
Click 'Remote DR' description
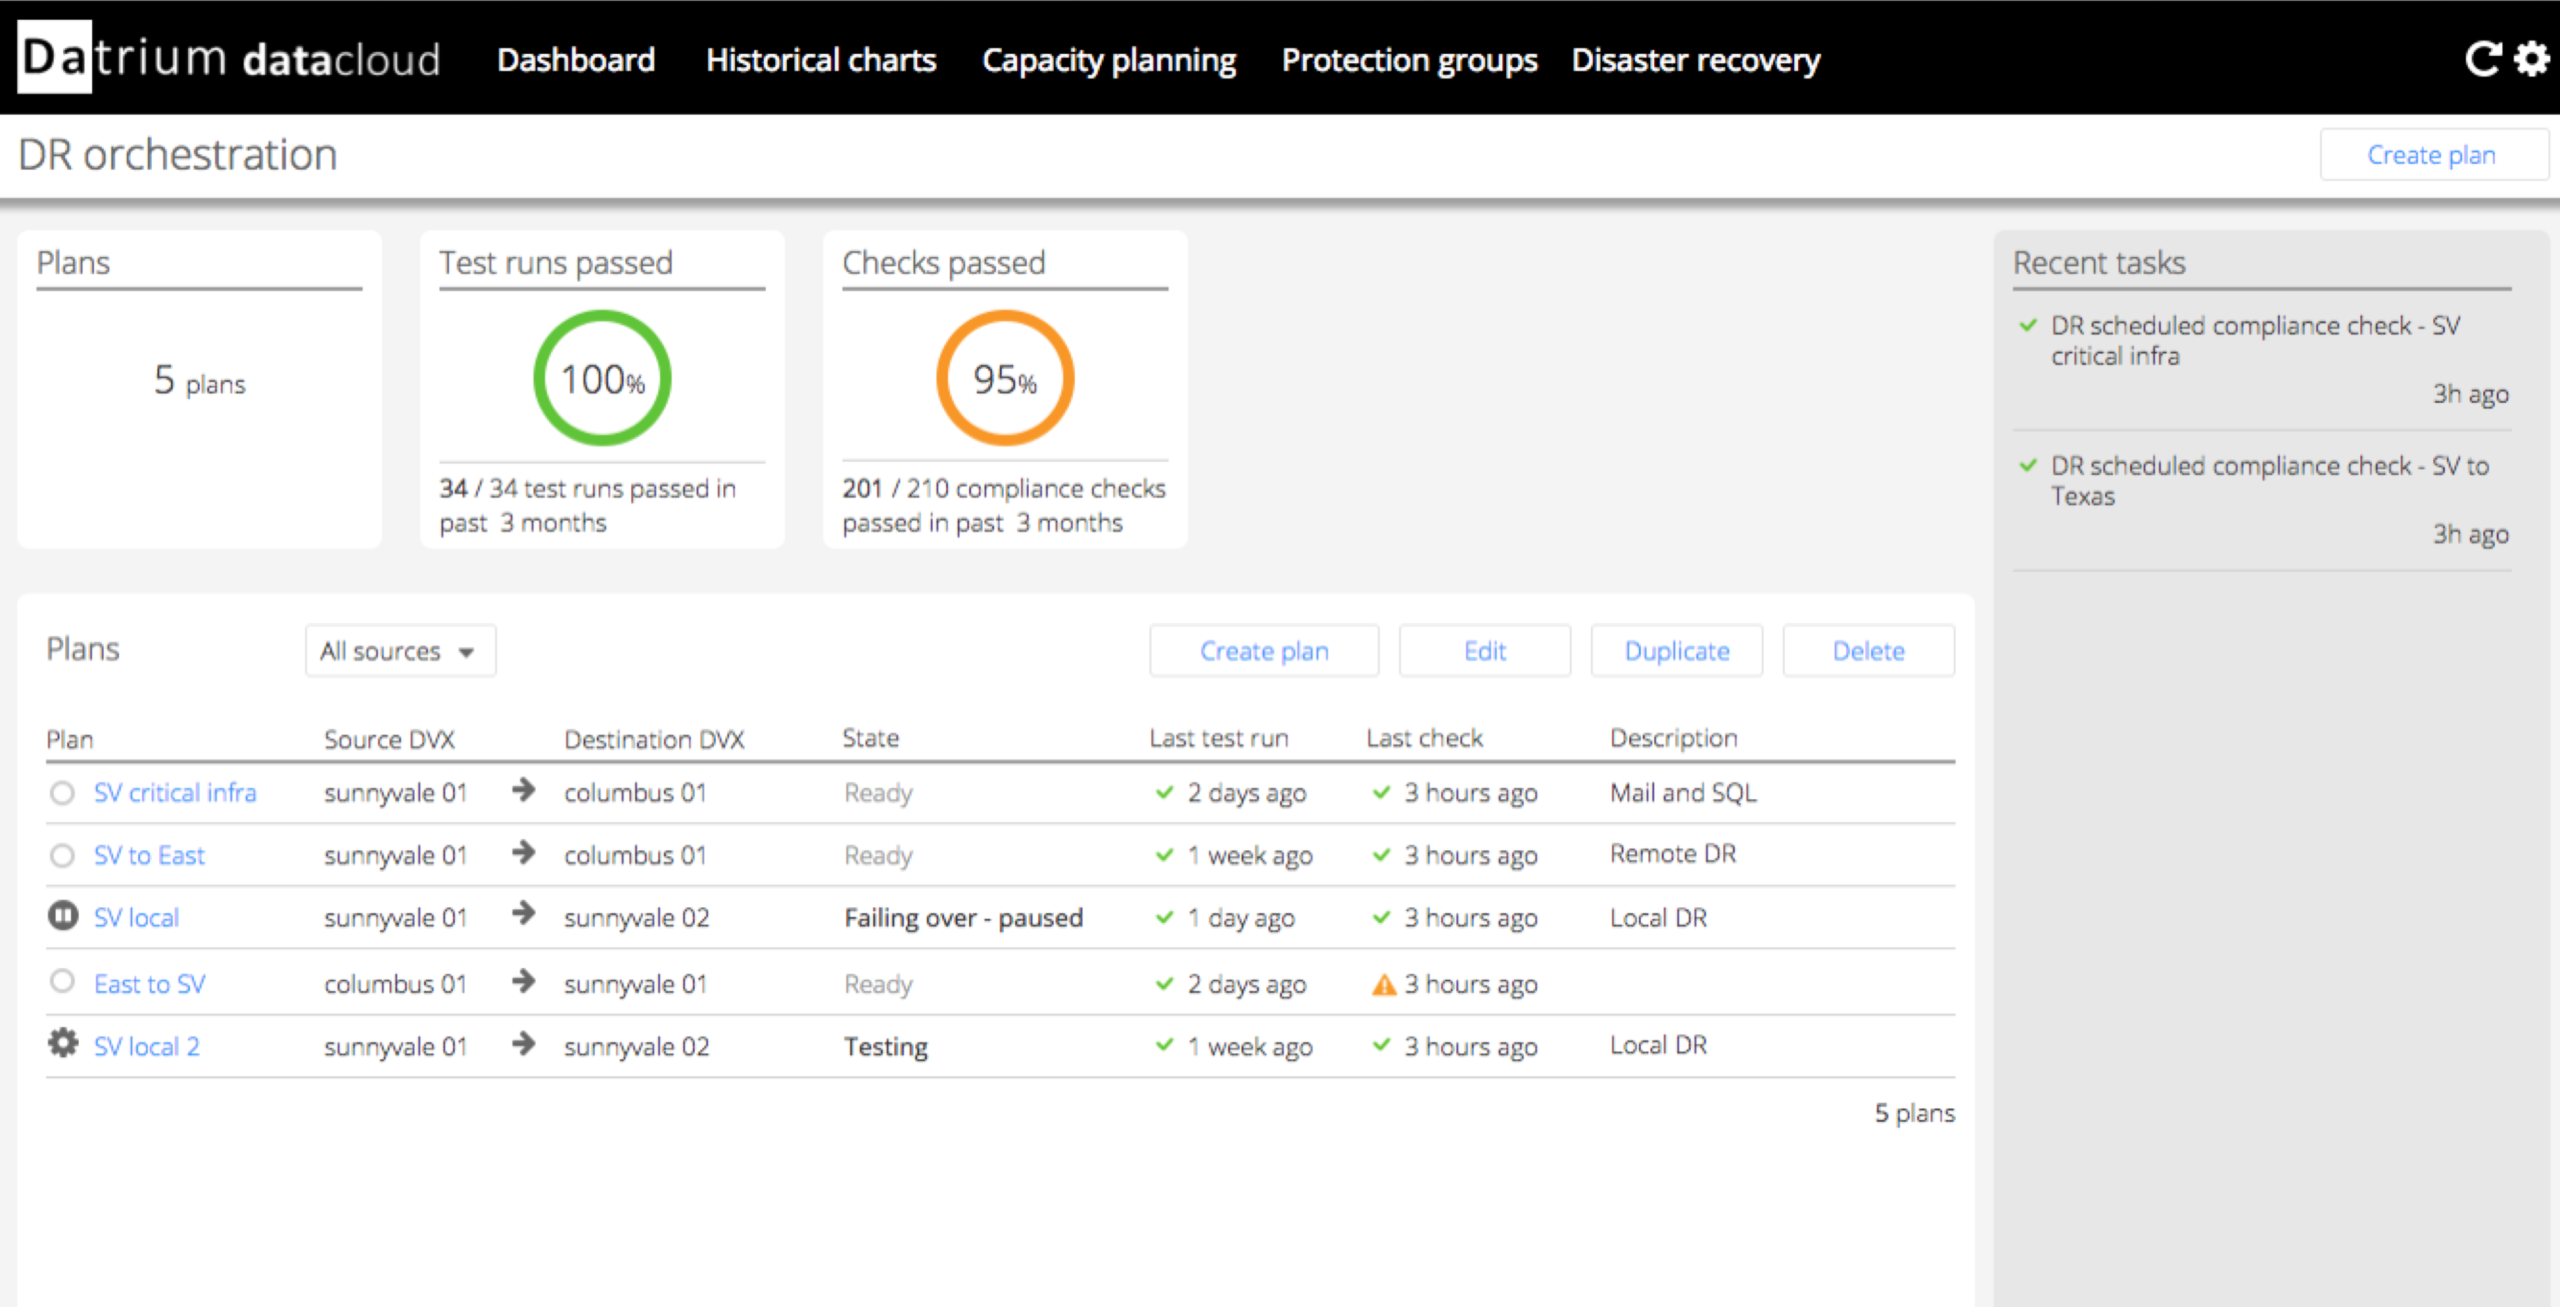click(1673, 854)
